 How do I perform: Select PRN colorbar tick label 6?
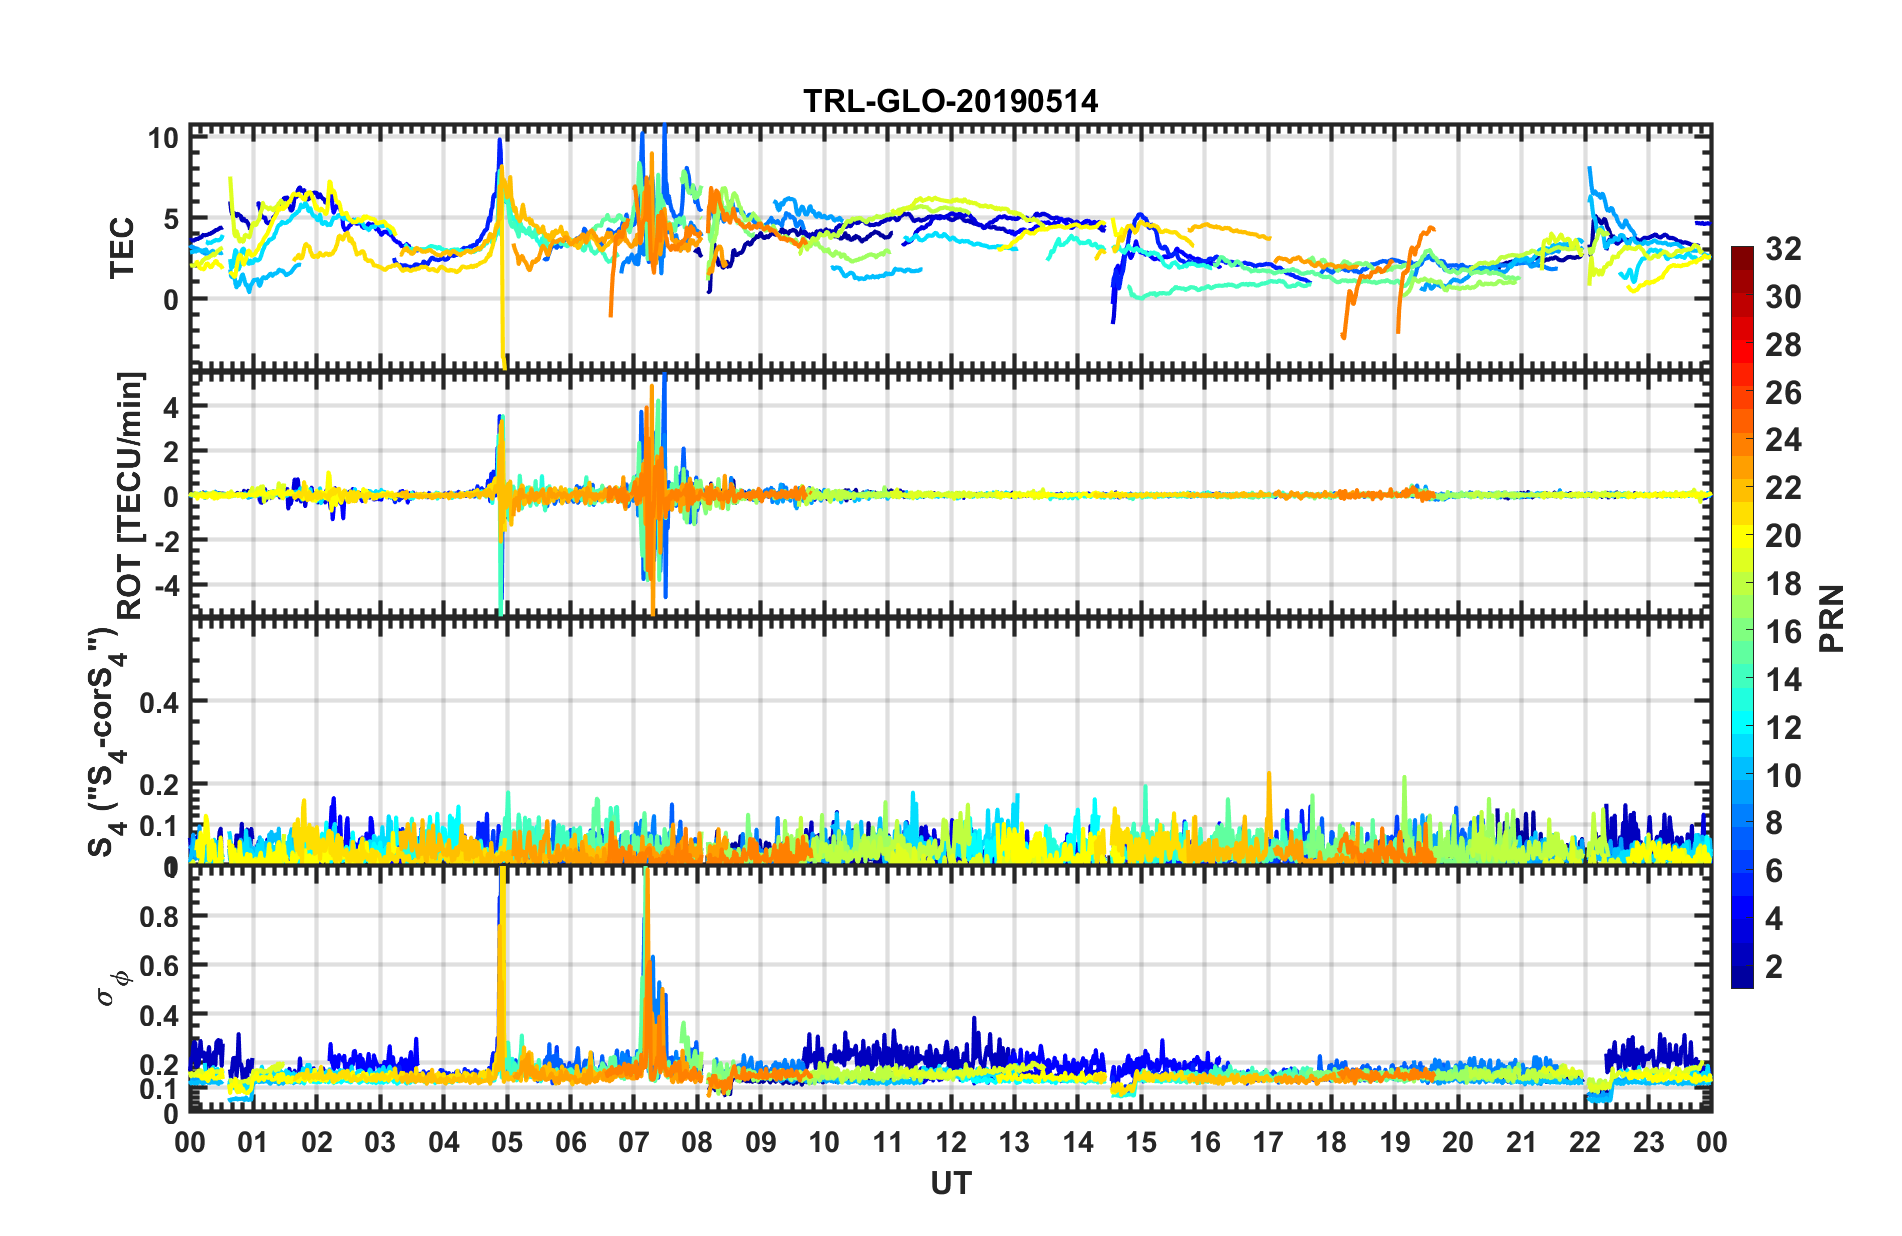pos(1774,871)
